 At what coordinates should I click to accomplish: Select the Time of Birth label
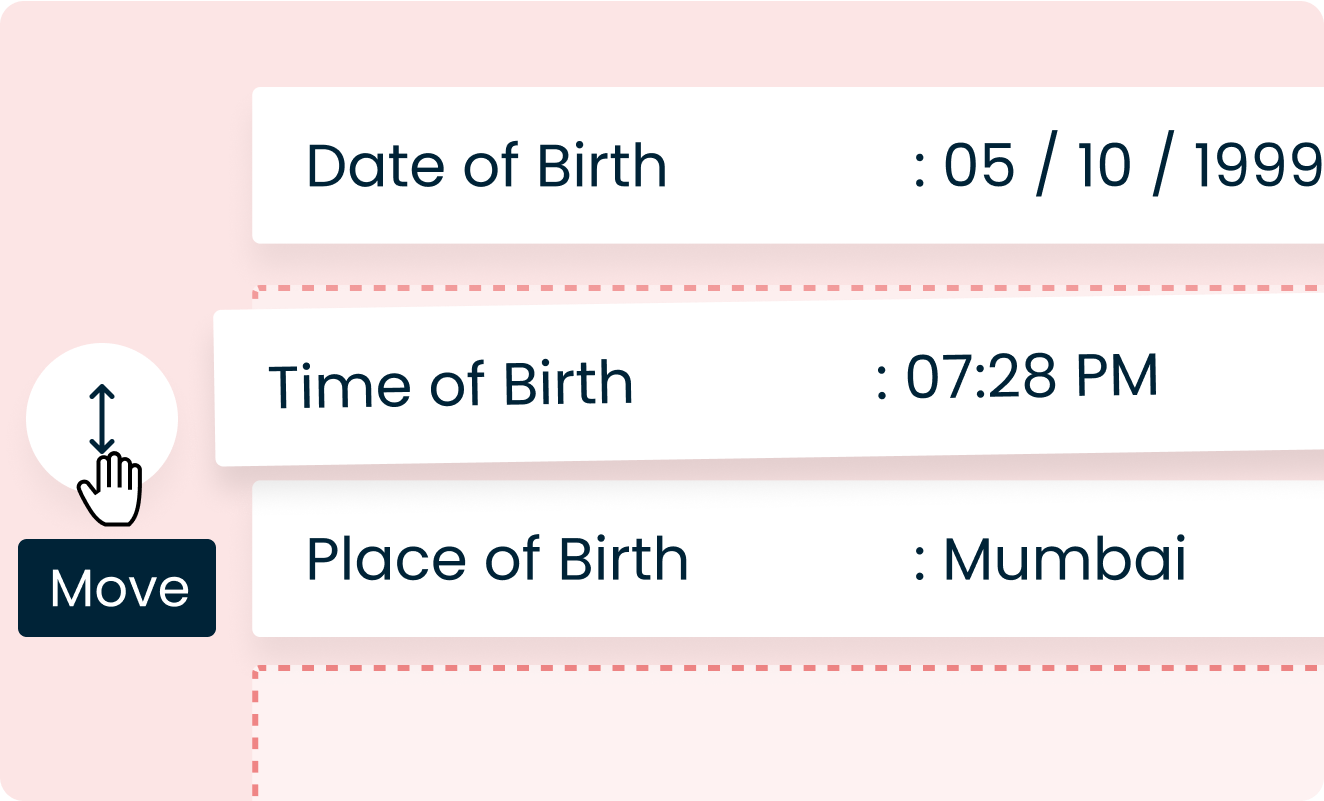click(451, 384)
